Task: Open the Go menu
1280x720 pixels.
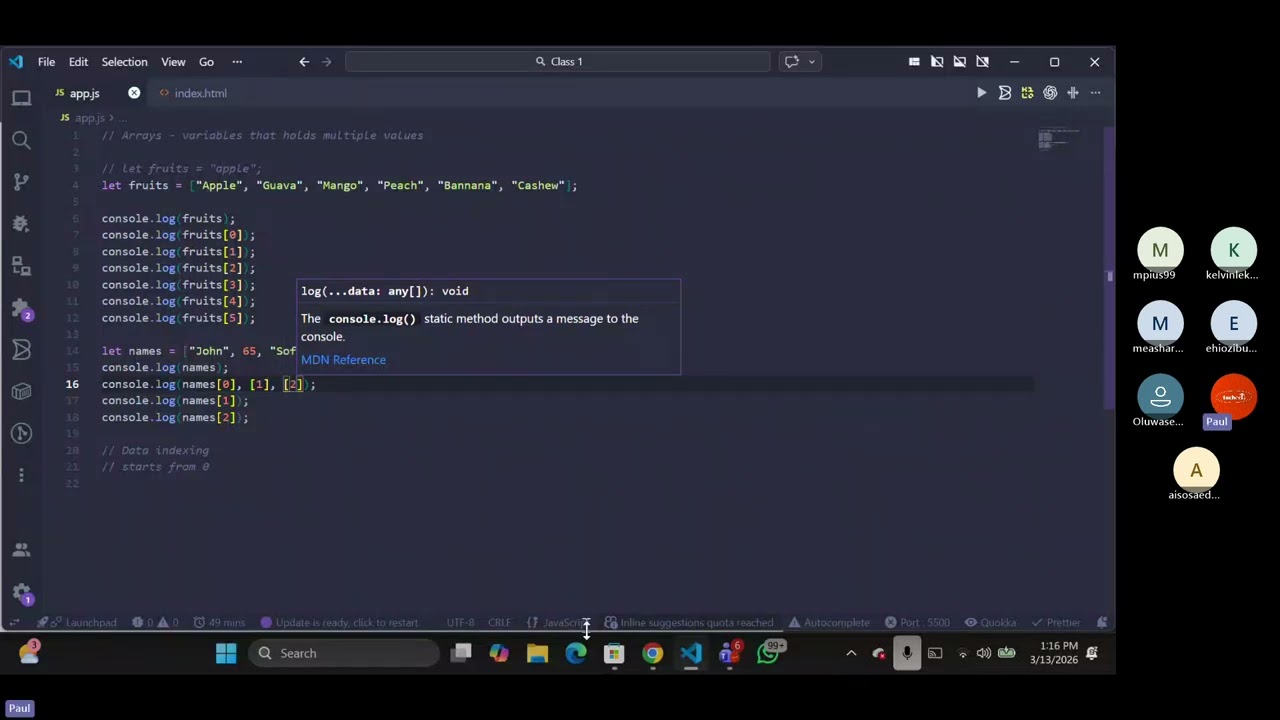Action: [x=206, y=62]
